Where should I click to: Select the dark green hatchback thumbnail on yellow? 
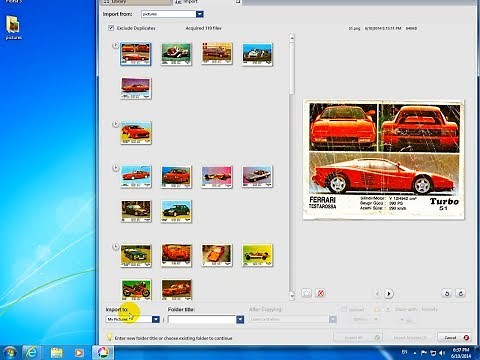point(176,211)
